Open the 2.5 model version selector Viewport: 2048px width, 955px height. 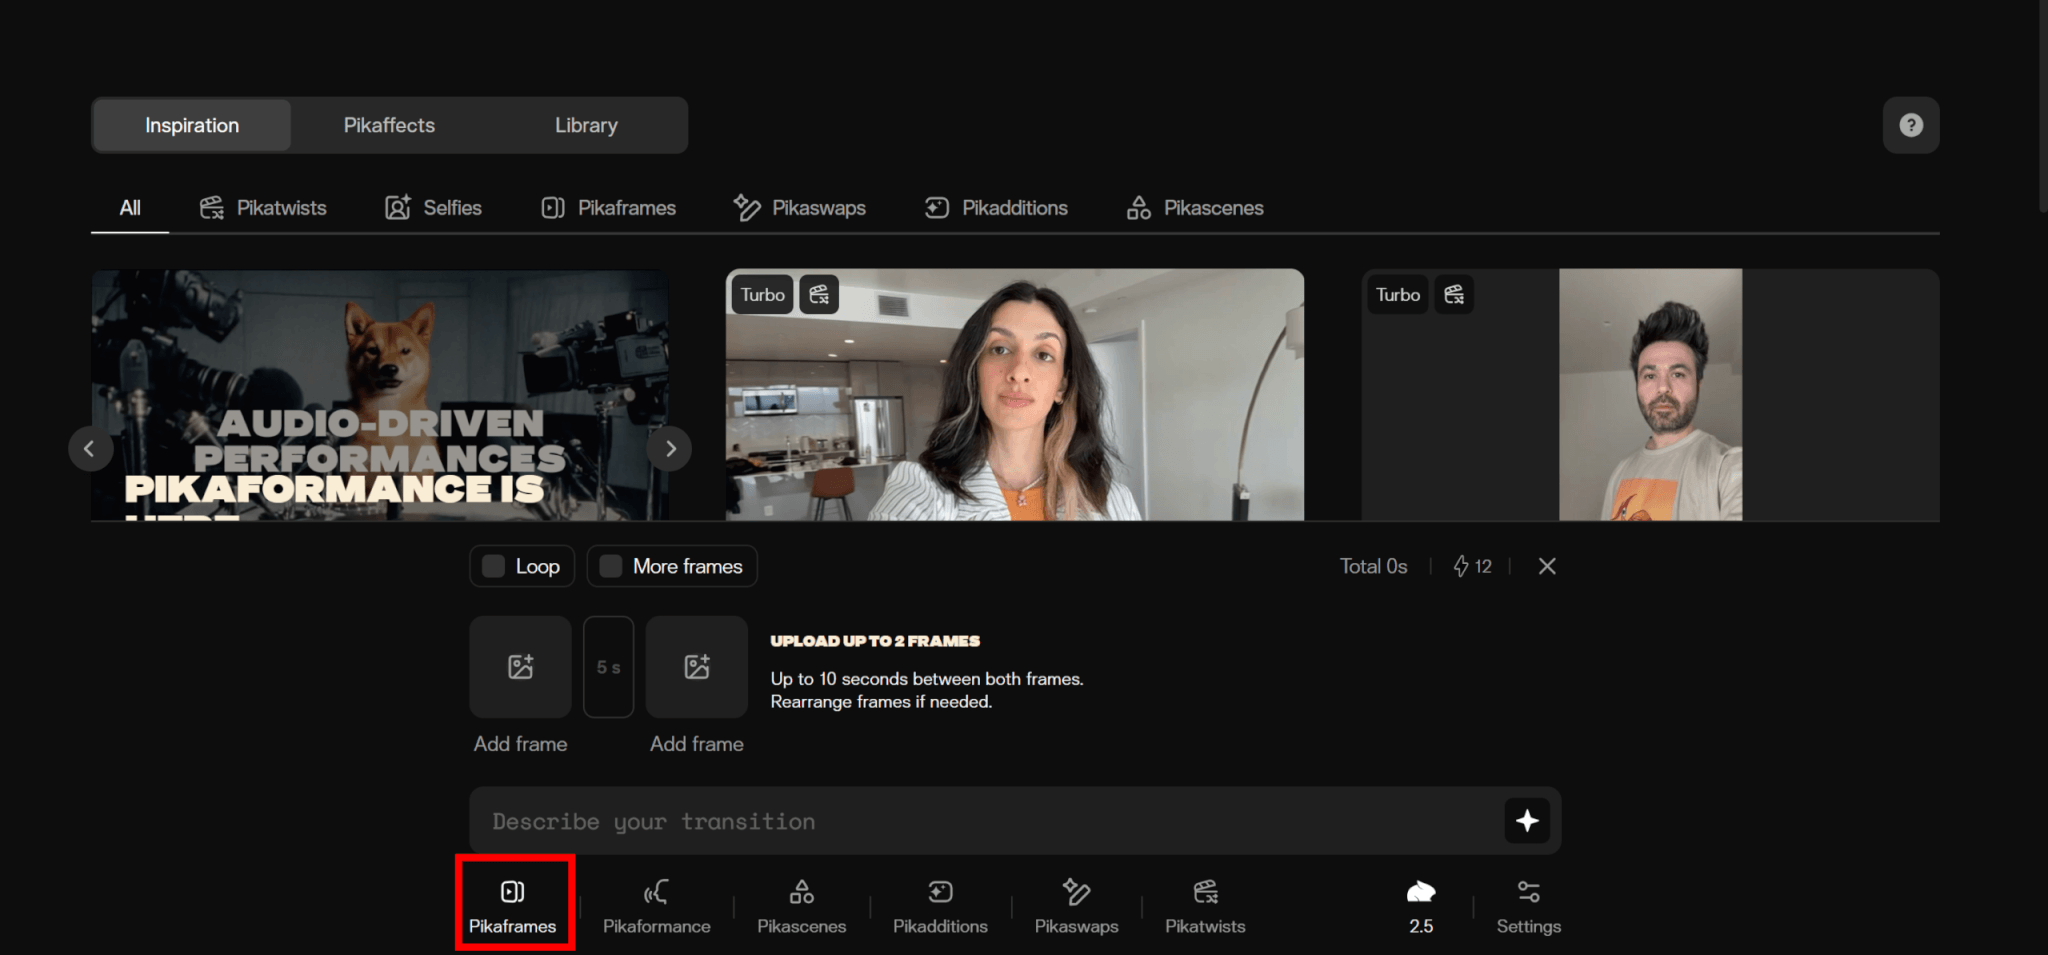pyautogui.click(x=1420, y=906)
